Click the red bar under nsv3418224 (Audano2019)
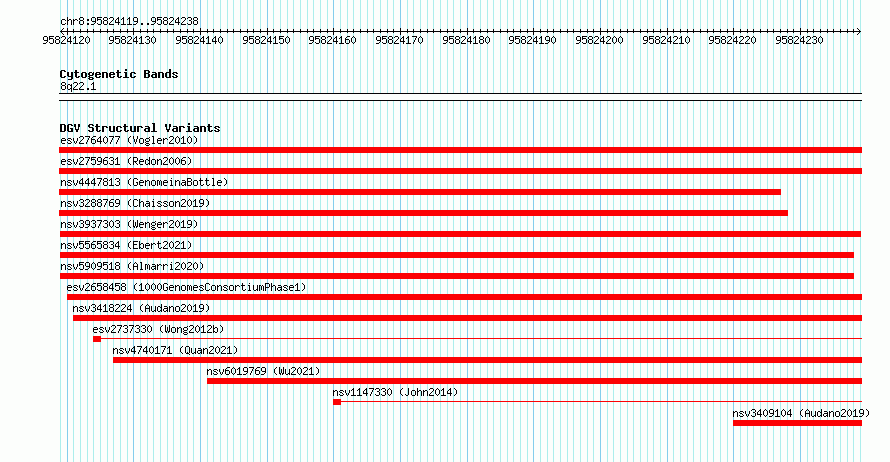The image size is (890, 462). click(x=468, y=318)
